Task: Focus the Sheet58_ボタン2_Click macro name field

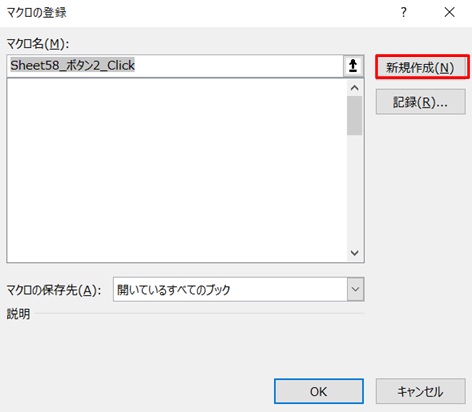Action: pos(175,66)
